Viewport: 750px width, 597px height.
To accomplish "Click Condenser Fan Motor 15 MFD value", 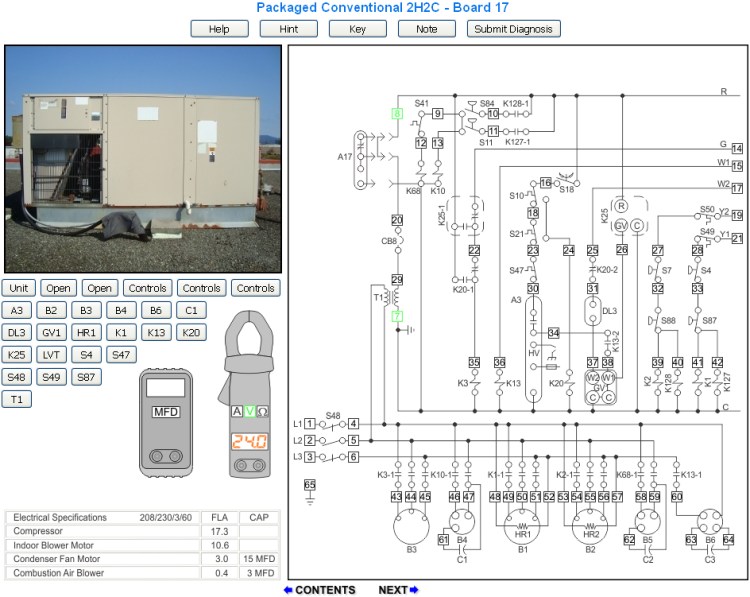I will pos(259,559).
